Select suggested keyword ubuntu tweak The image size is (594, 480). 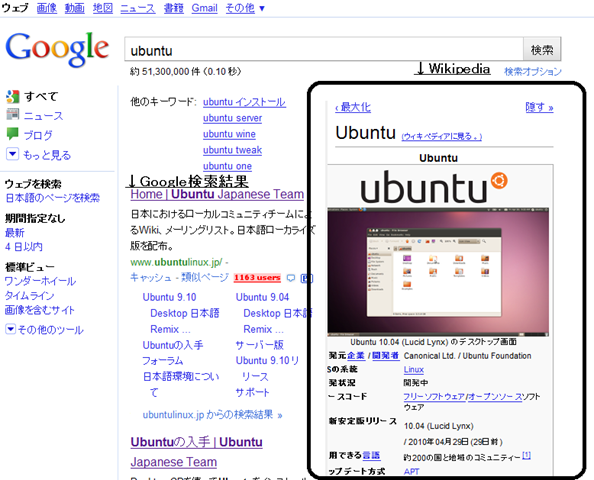[x=233, y=150]
